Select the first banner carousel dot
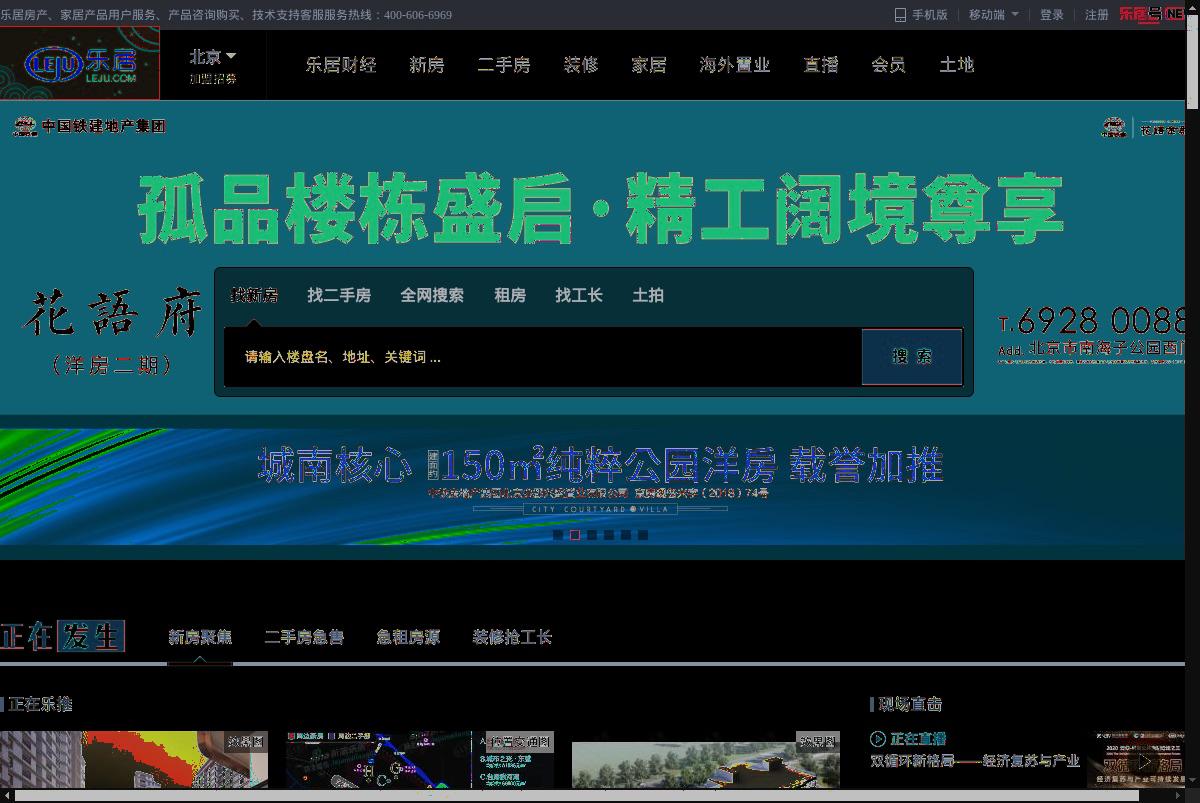 click(558, 535)
